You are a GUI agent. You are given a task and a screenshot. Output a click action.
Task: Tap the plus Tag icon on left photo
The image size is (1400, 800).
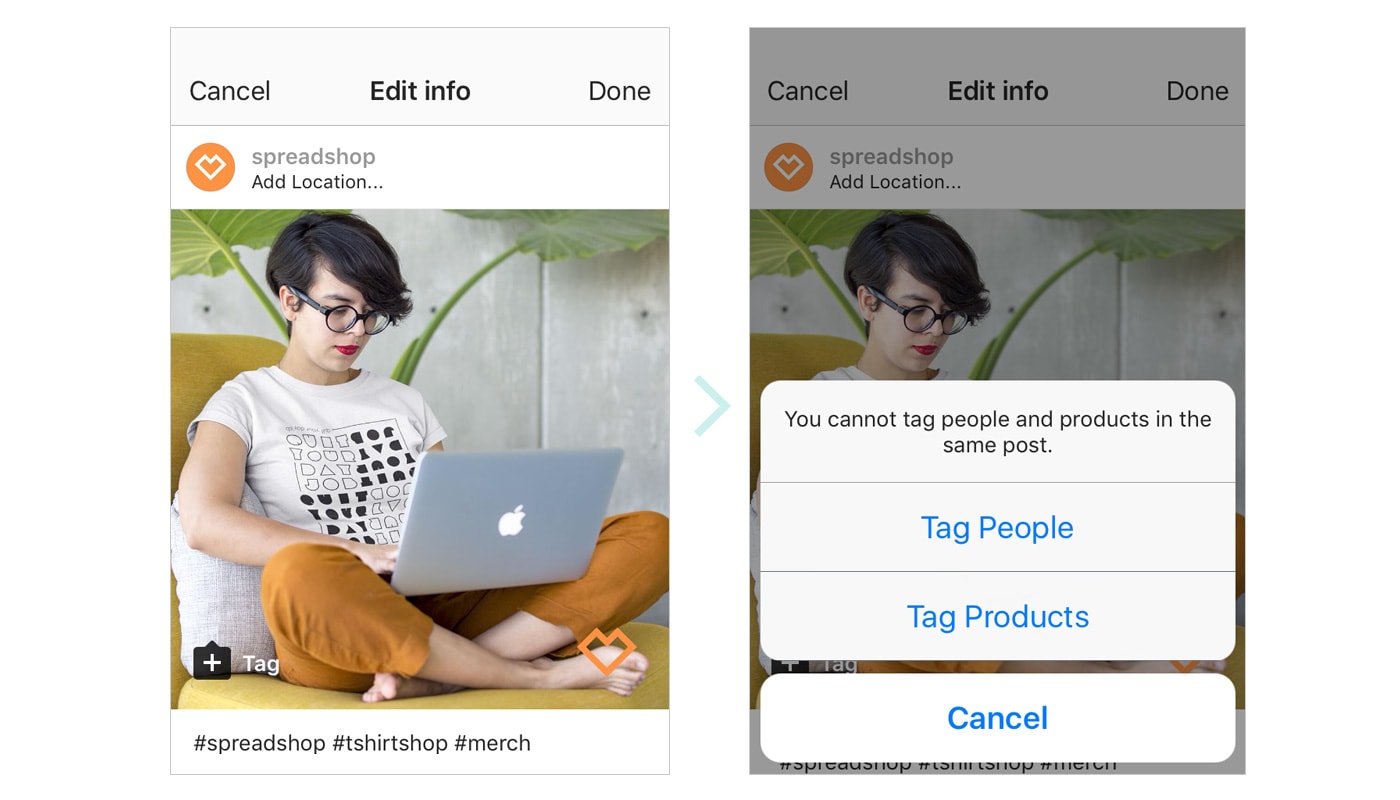point(212,662)
